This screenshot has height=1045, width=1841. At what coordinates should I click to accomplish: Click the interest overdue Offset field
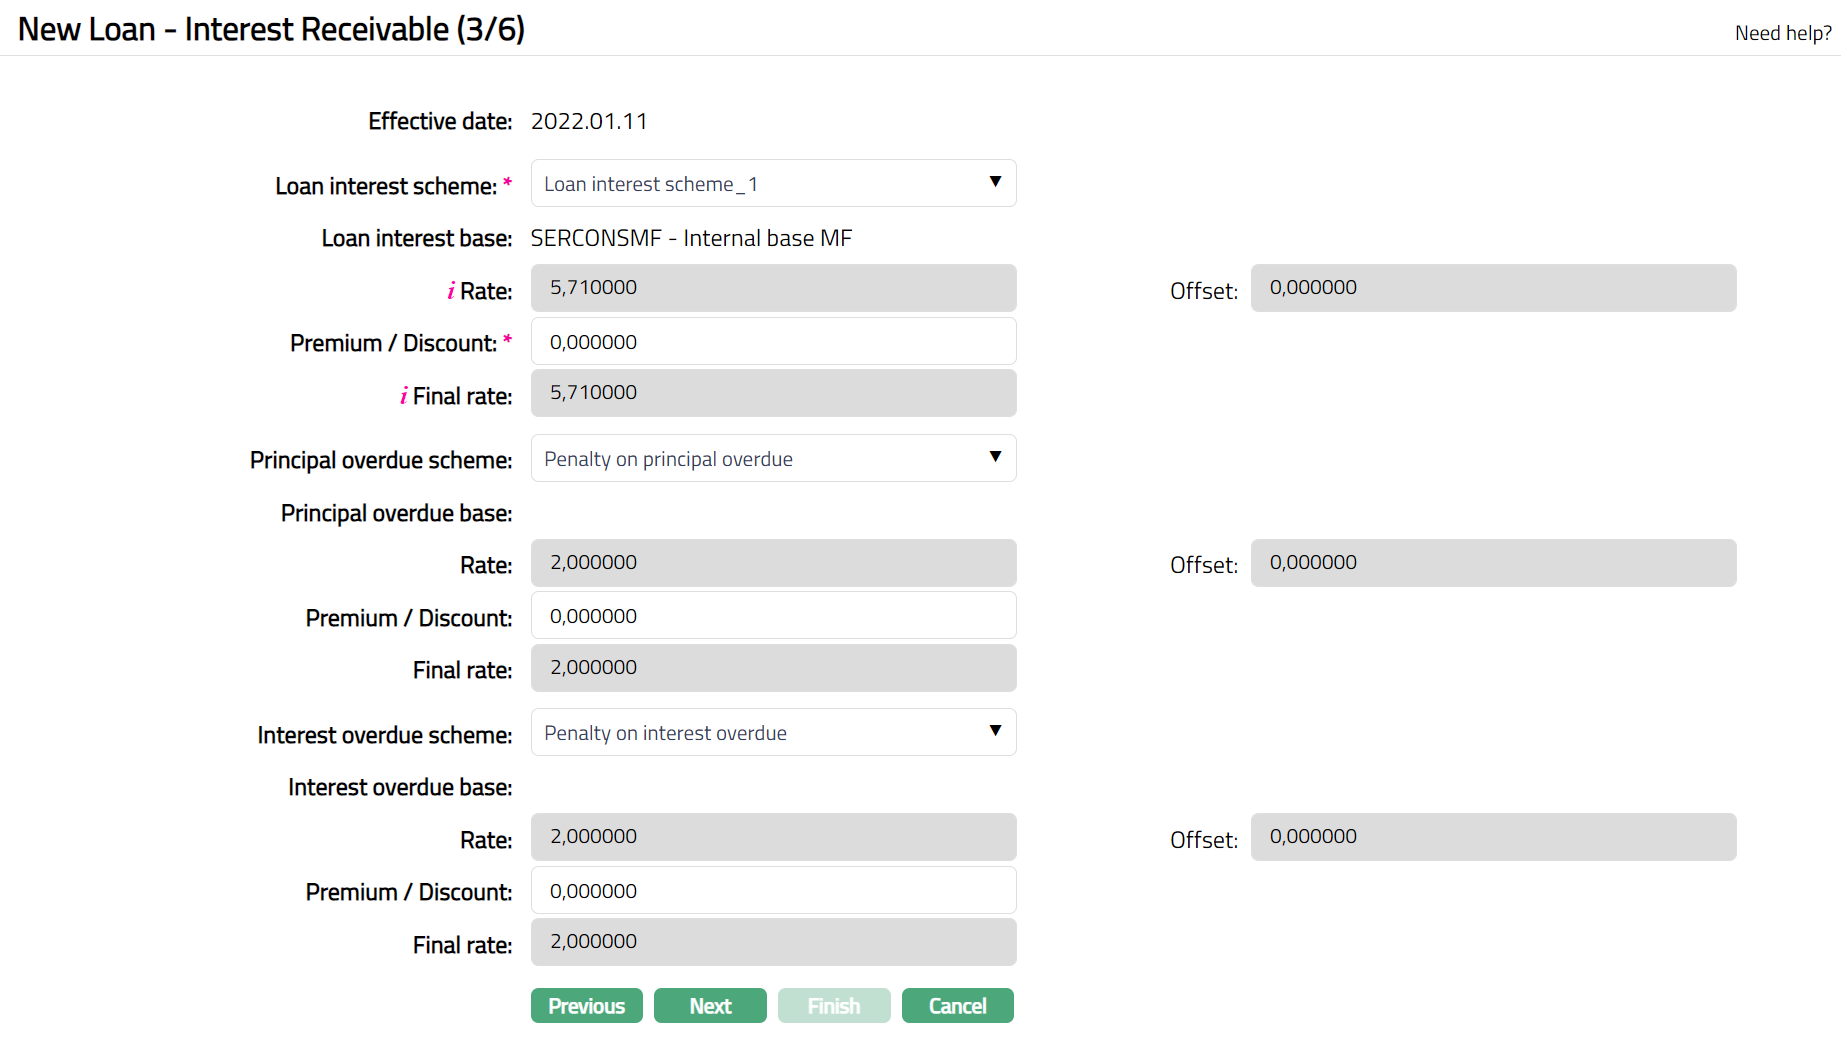click(1493, 837)
